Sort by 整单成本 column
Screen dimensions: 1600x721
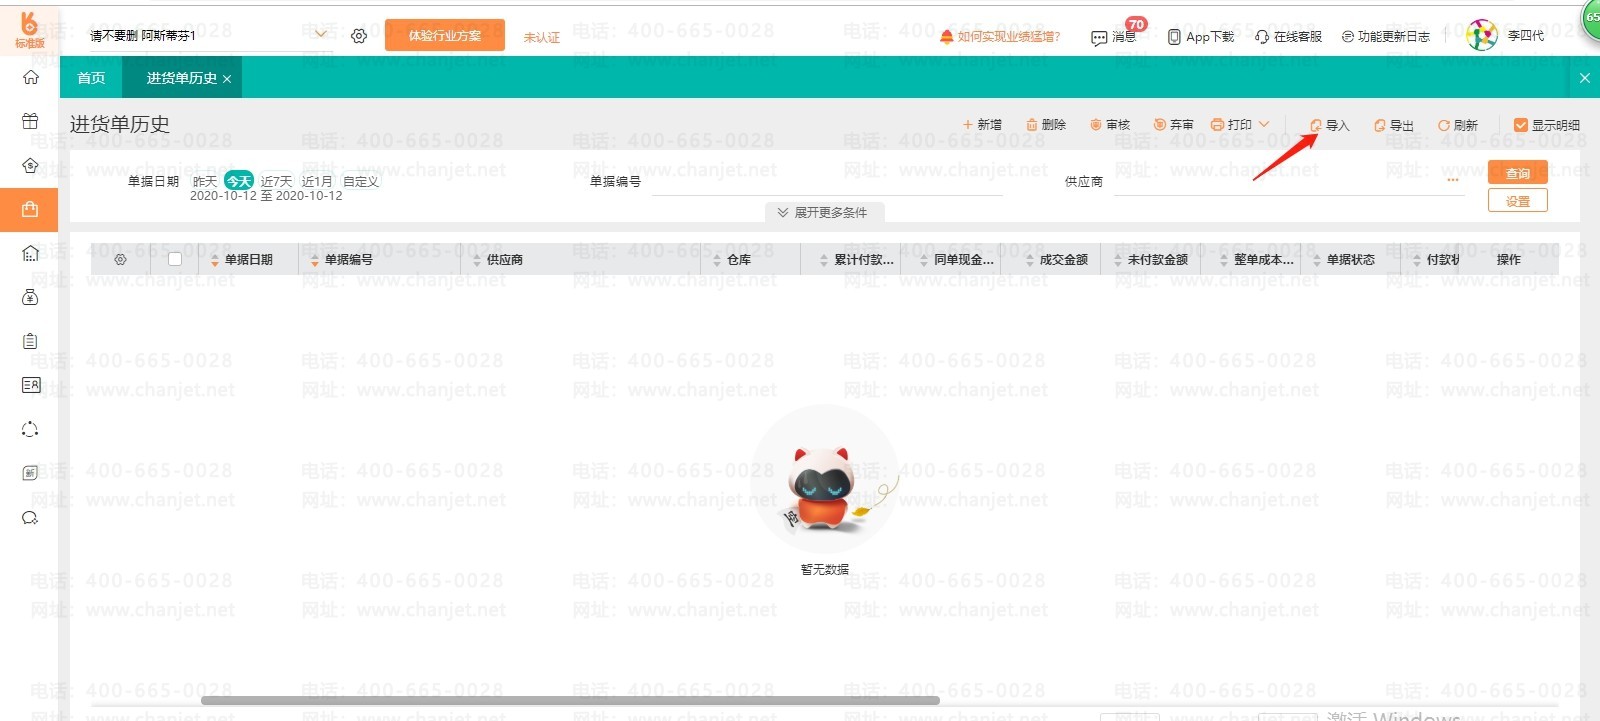point(1257,259)
